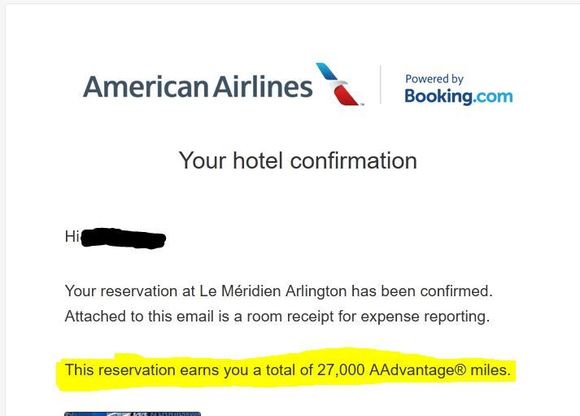580x416 pixels.
Task: Open the hotel thumbnail image at bottom
Action: tap(132, 414)
